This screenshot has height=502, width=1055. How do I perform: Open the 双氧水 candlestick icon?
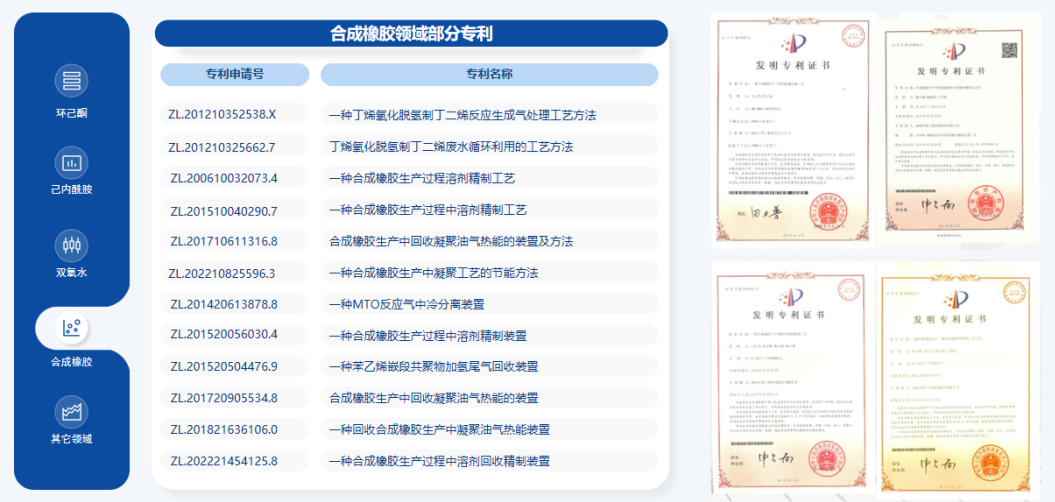71,246
